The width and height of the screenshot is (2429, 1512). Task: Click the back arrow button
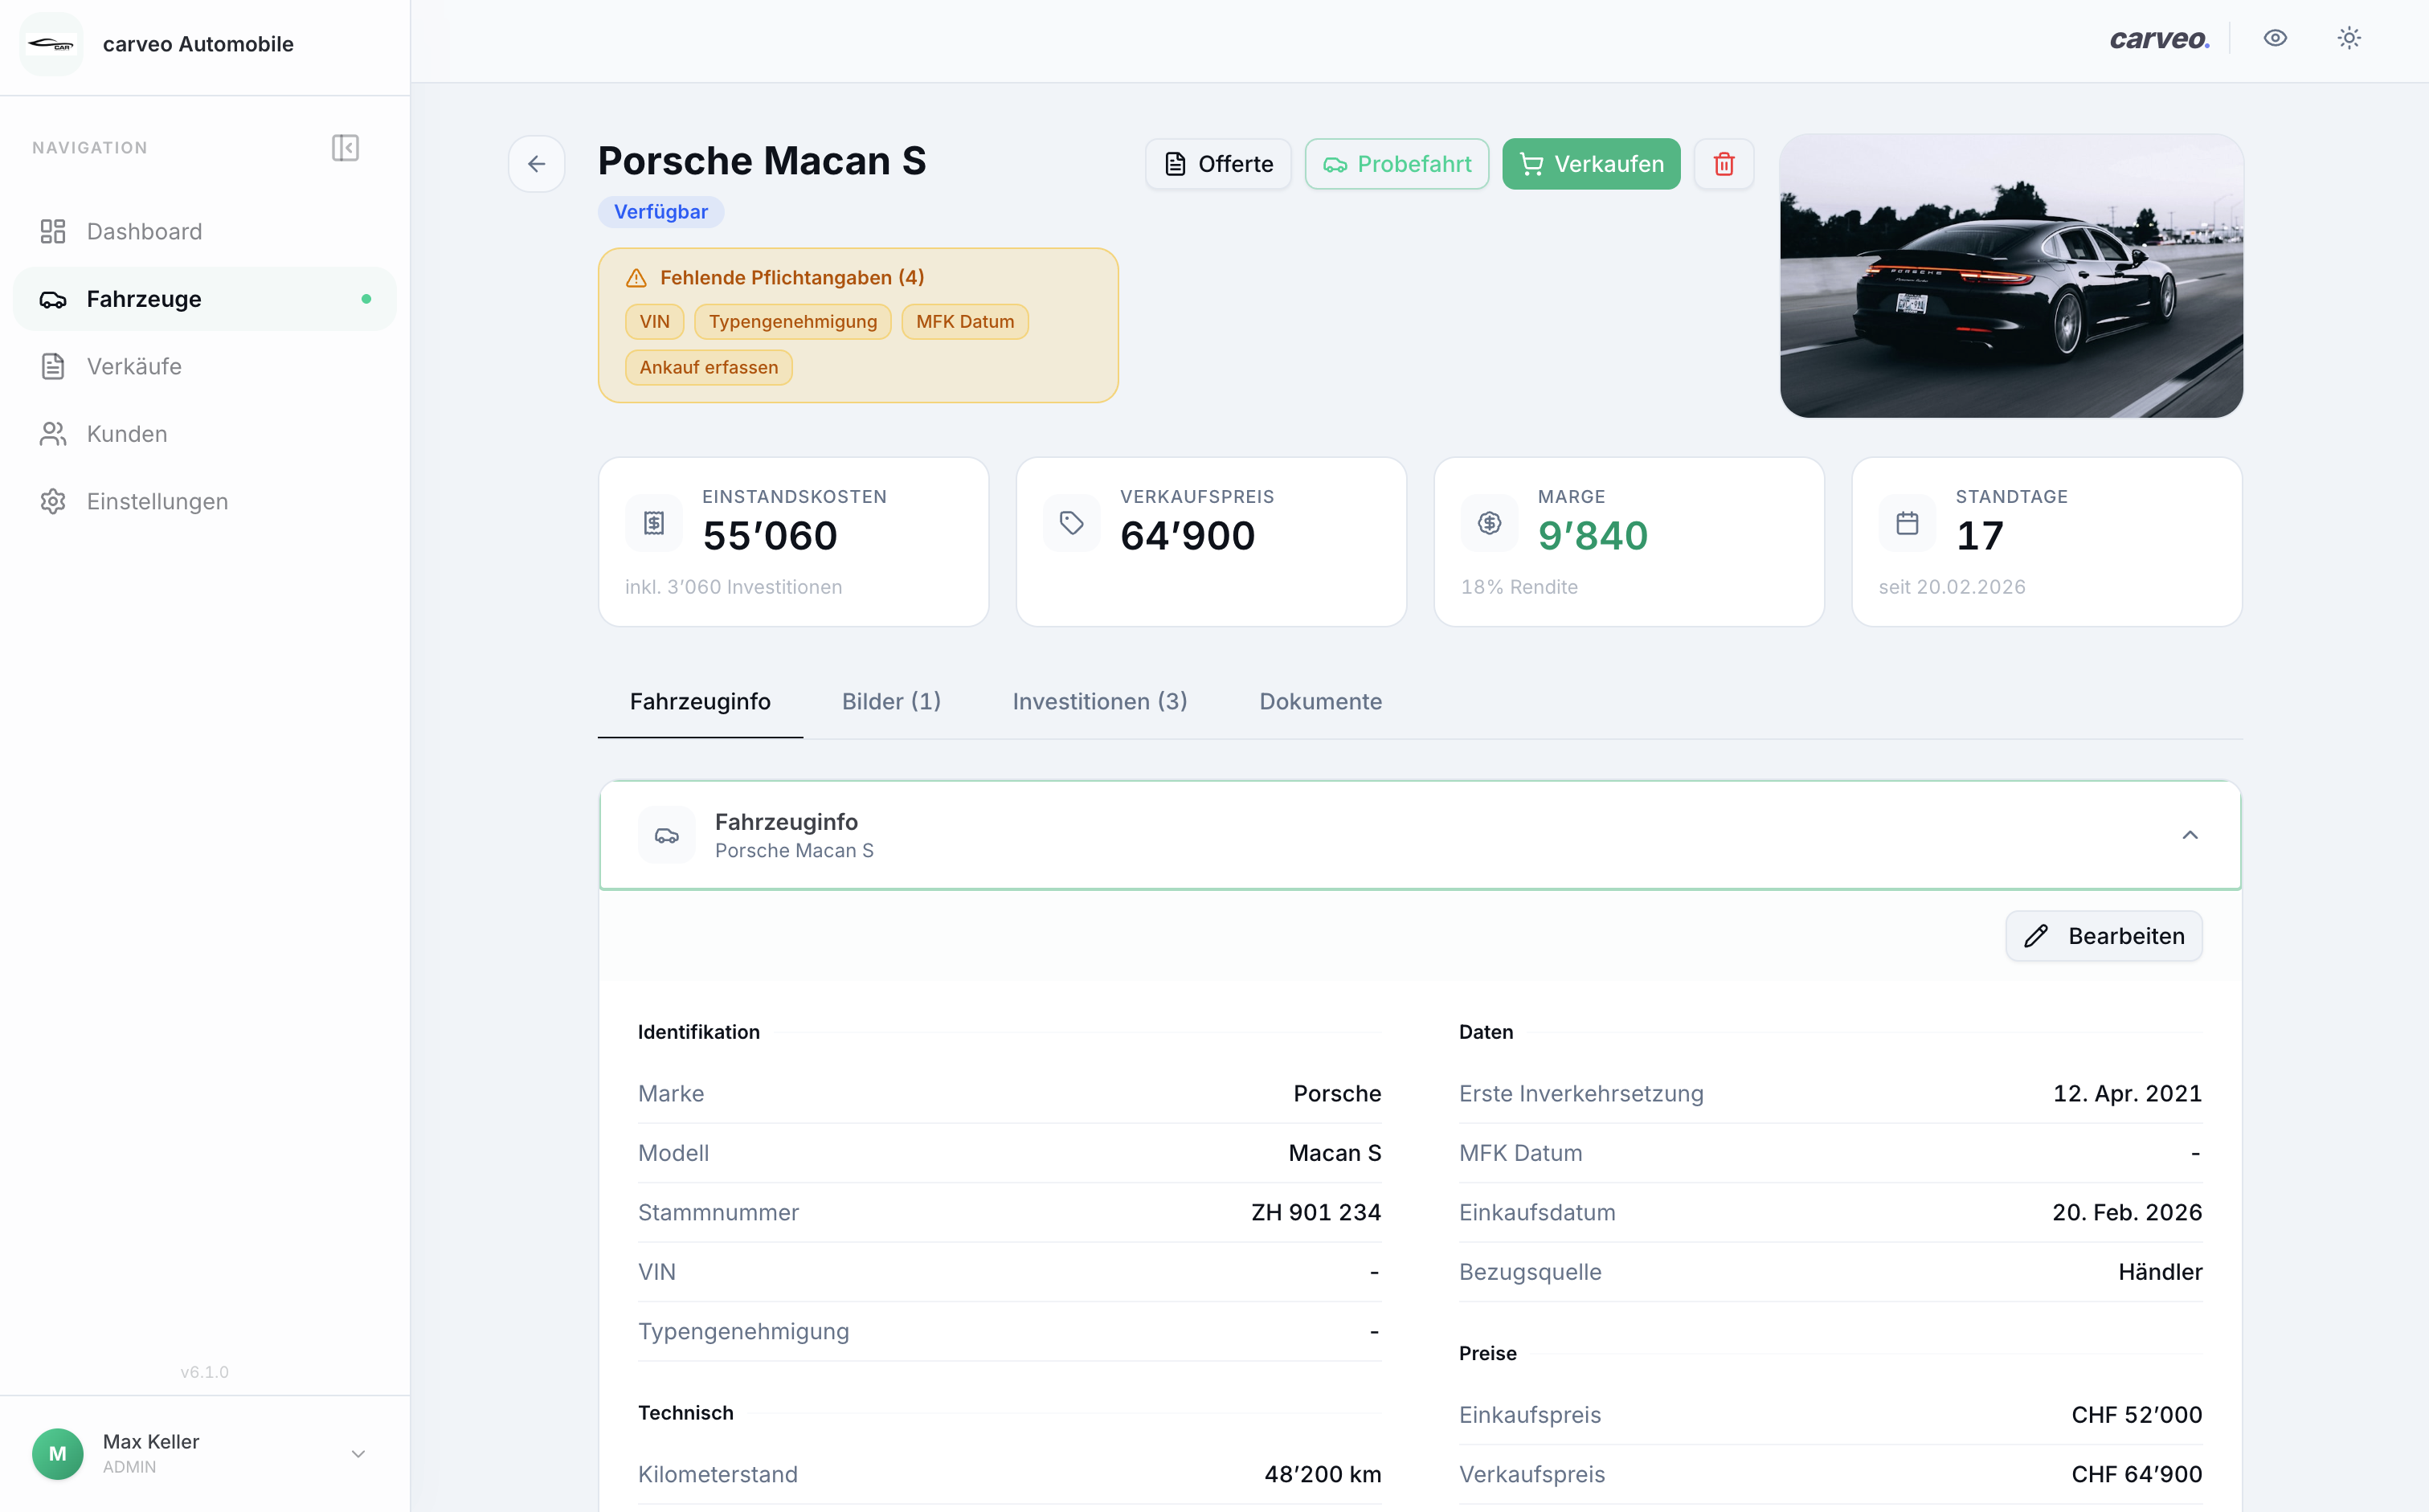point(536,164)
